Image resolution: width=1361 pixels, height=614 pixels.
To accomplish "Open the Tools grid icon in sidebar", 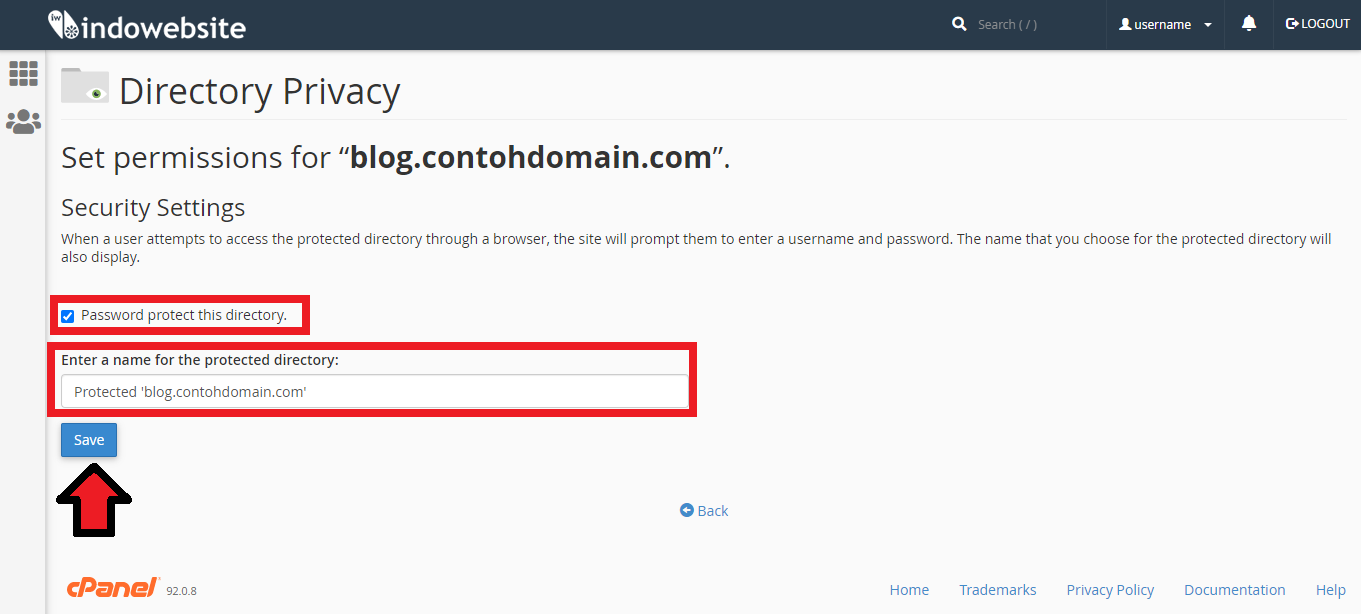I will pyautogui.click(x=23, y=73).
